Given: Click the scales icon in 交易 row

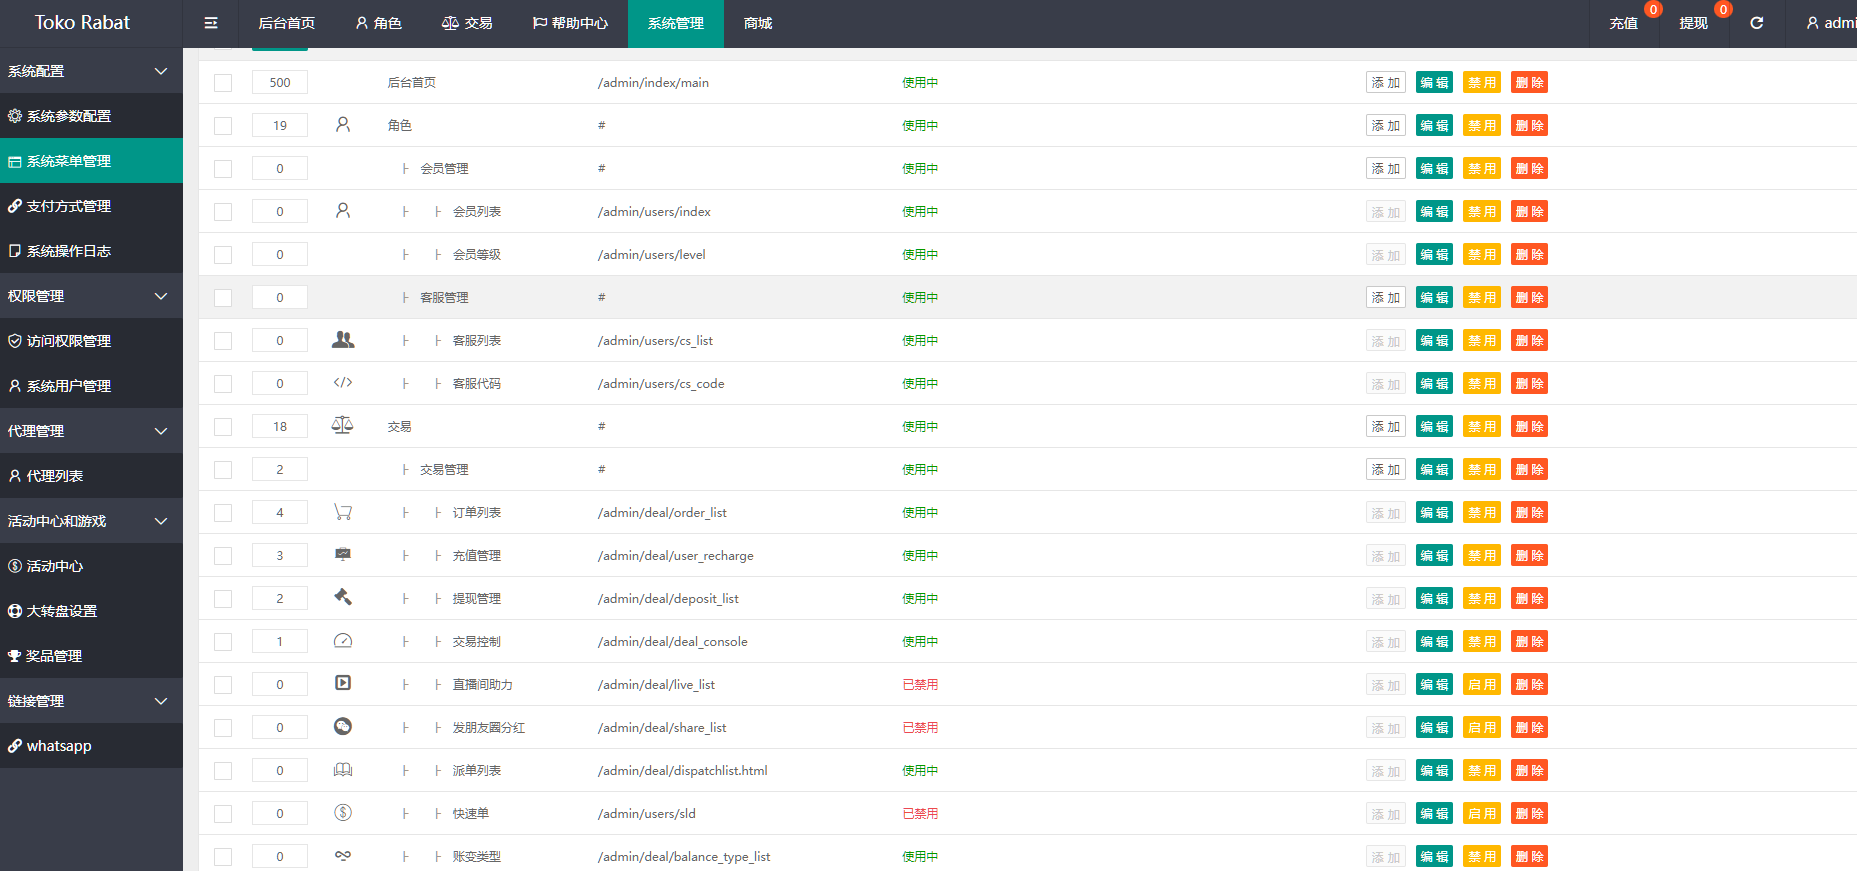Looking at the screenshot, I should tap(342, 425).
